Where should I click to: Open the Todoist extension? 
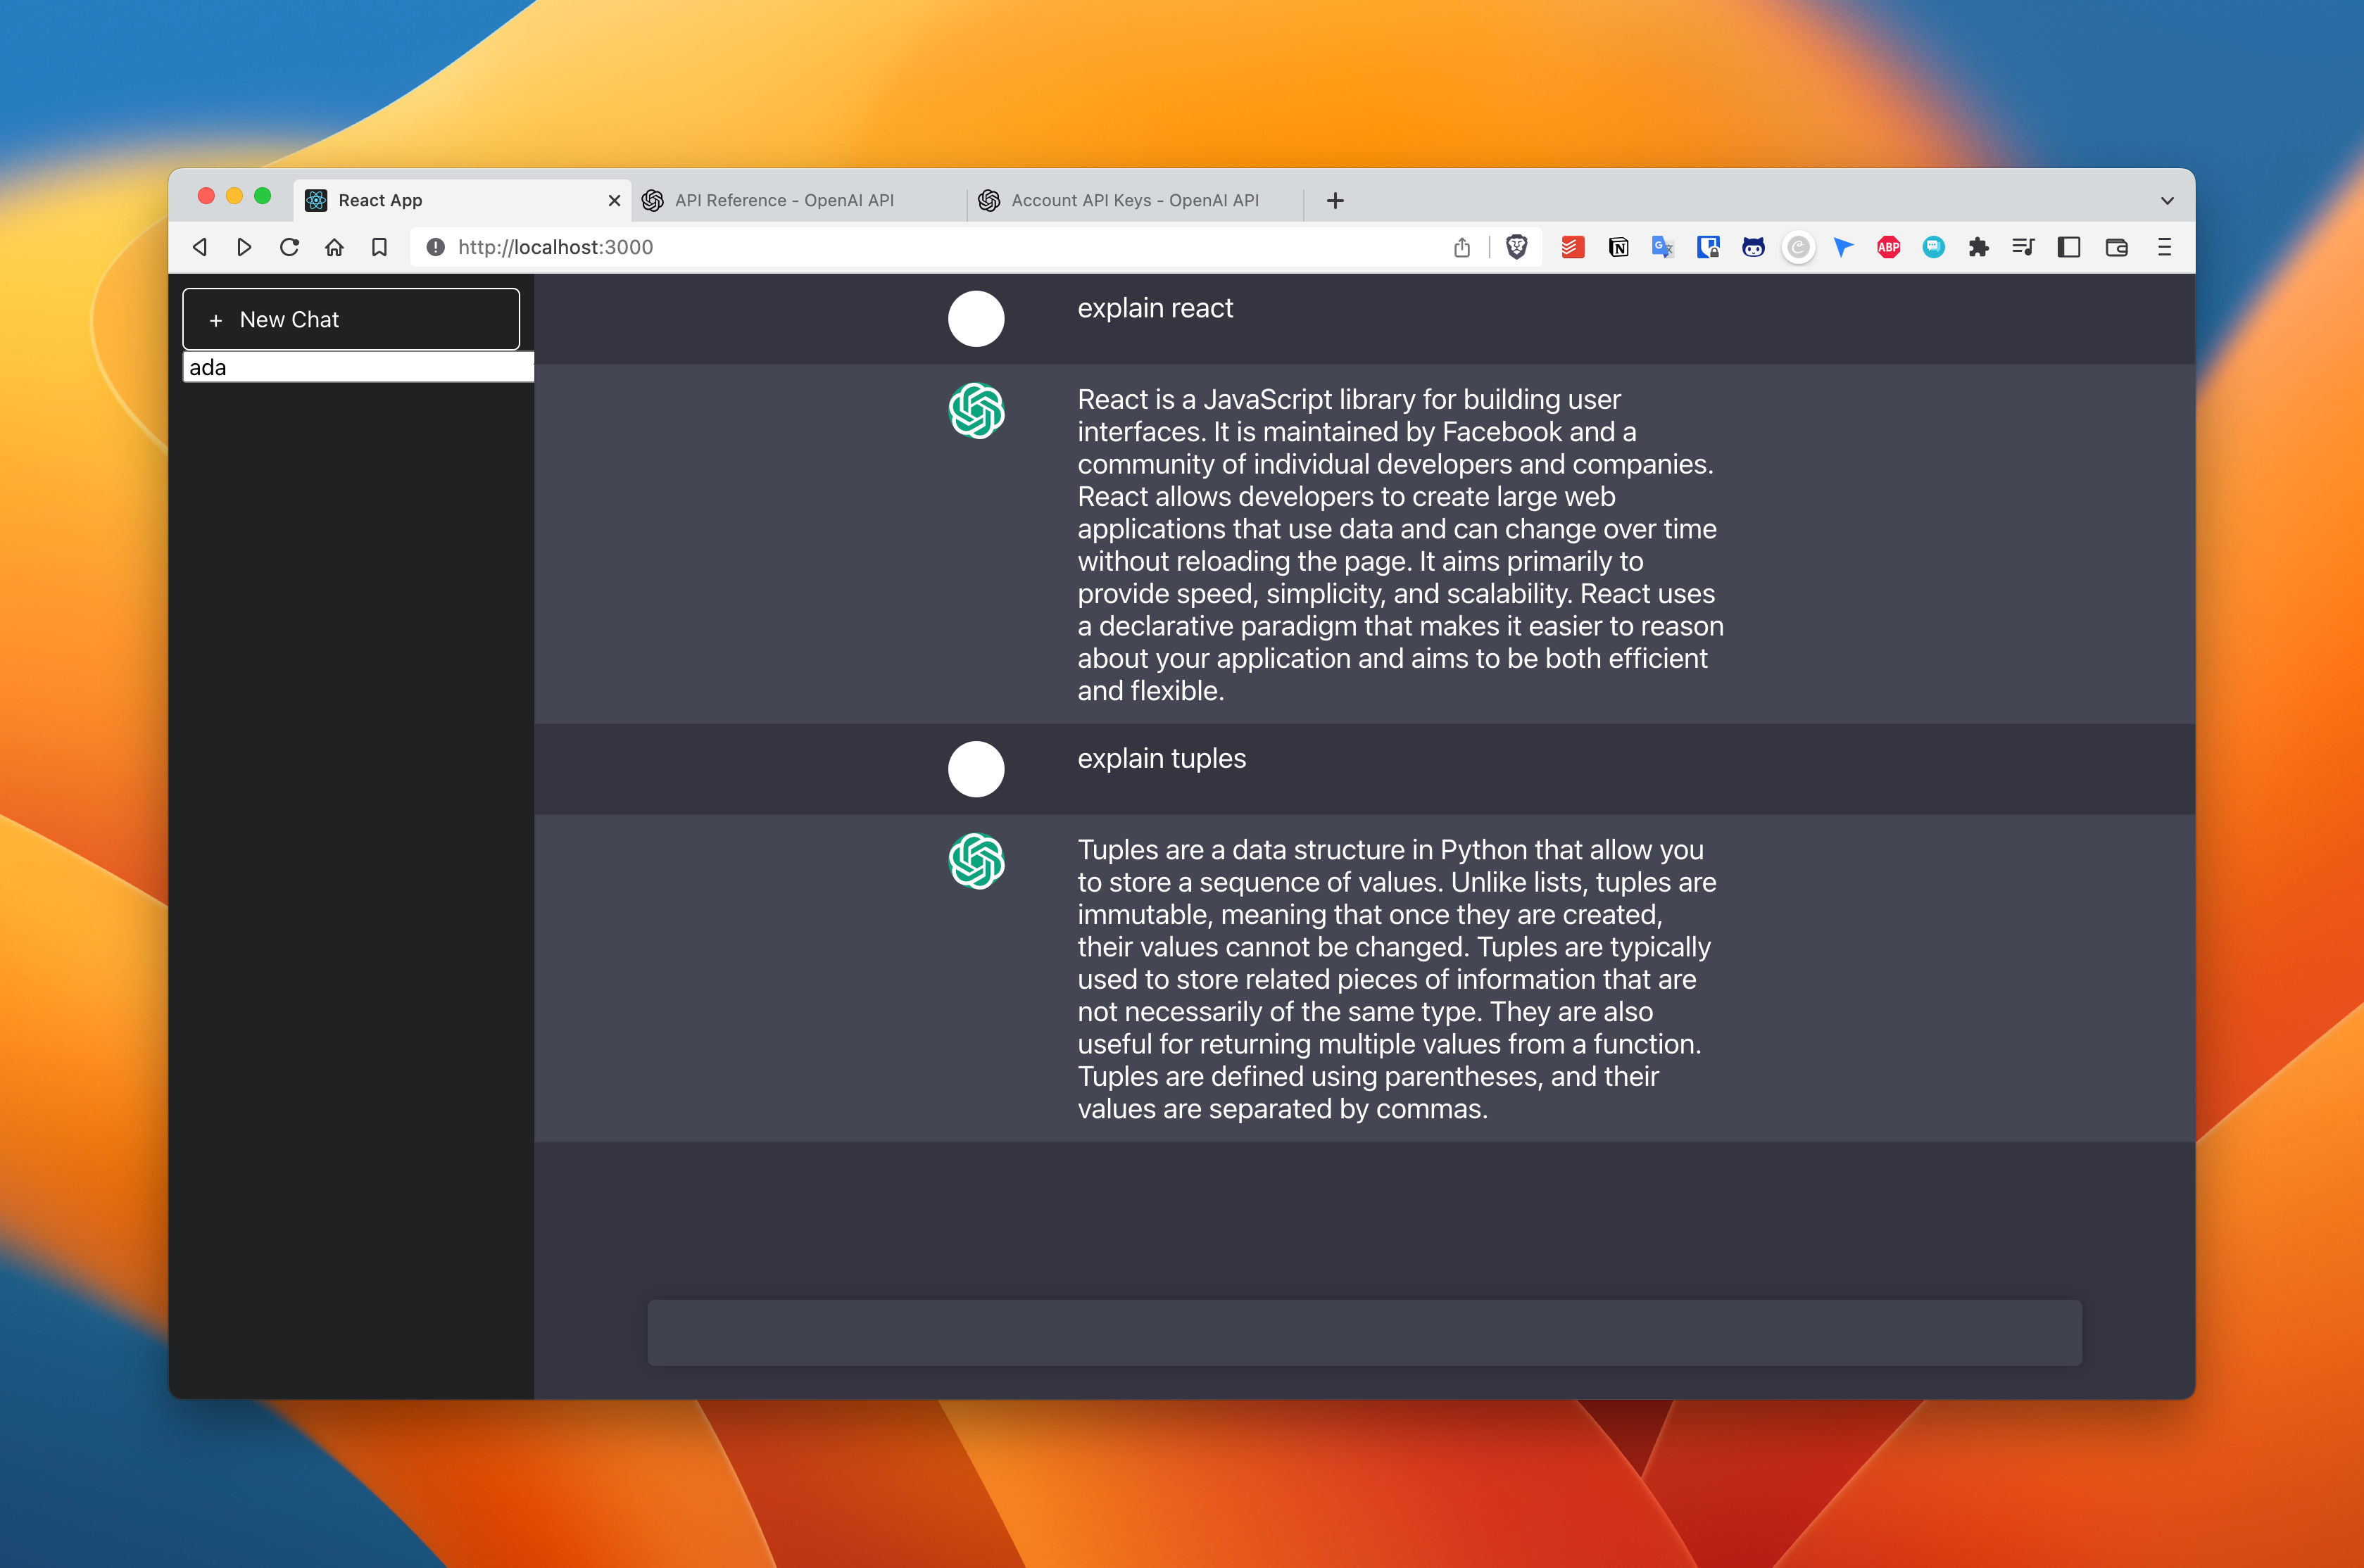point(1572,247)
